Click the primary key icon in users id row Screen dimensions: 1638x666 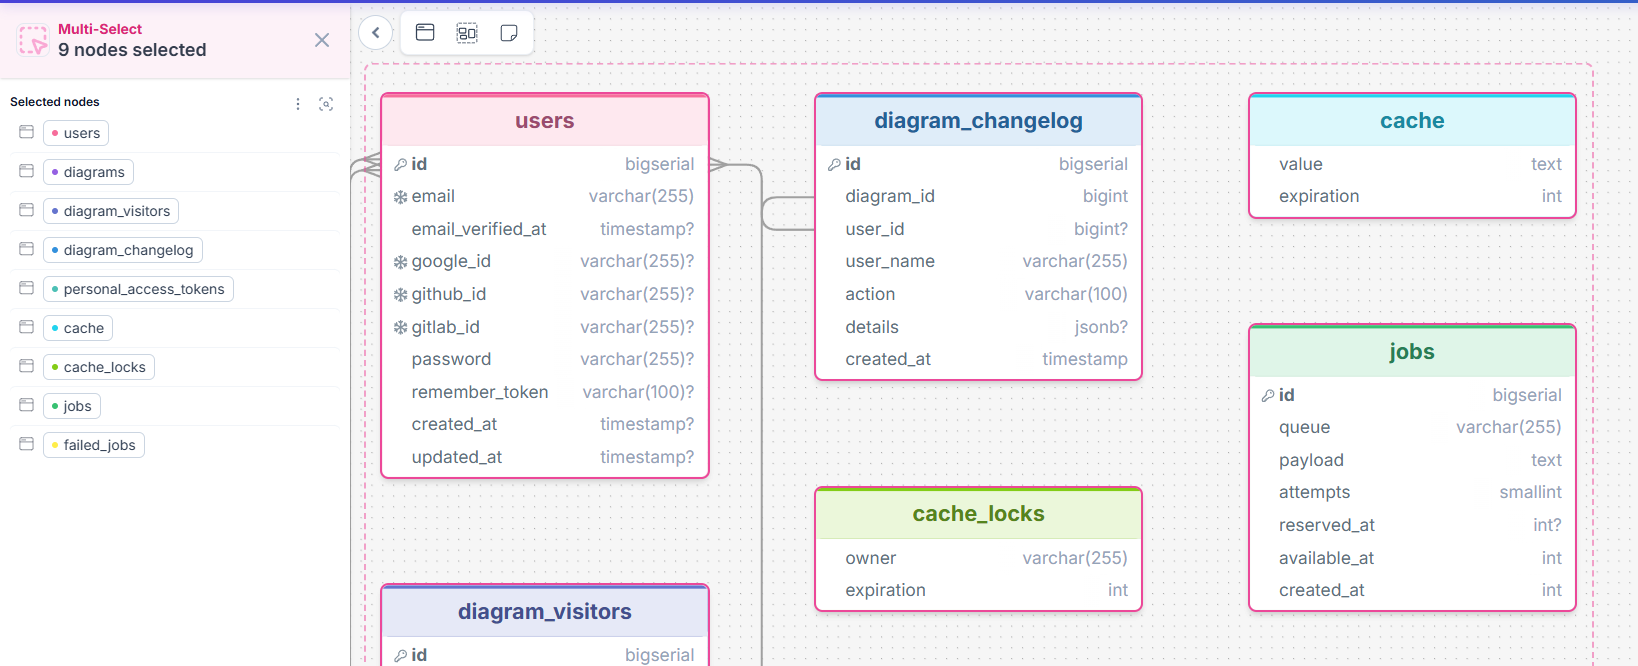point(400,165)
